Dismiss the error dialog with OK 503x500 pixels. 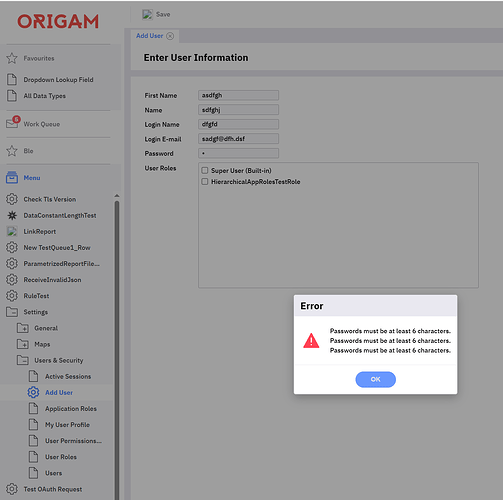(376, 379)
